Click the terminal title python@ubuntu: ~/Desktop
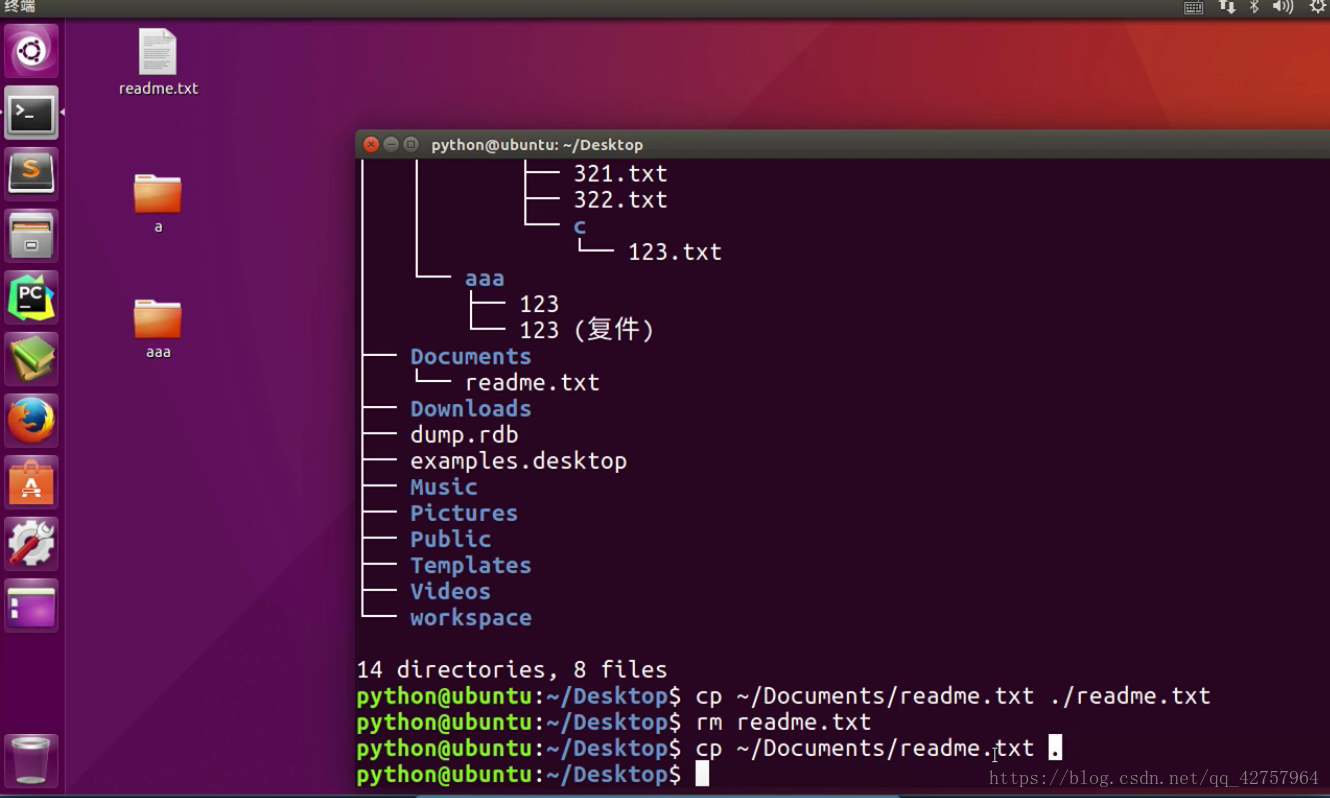Viewport: 1330px width, 798px height. 537,145
